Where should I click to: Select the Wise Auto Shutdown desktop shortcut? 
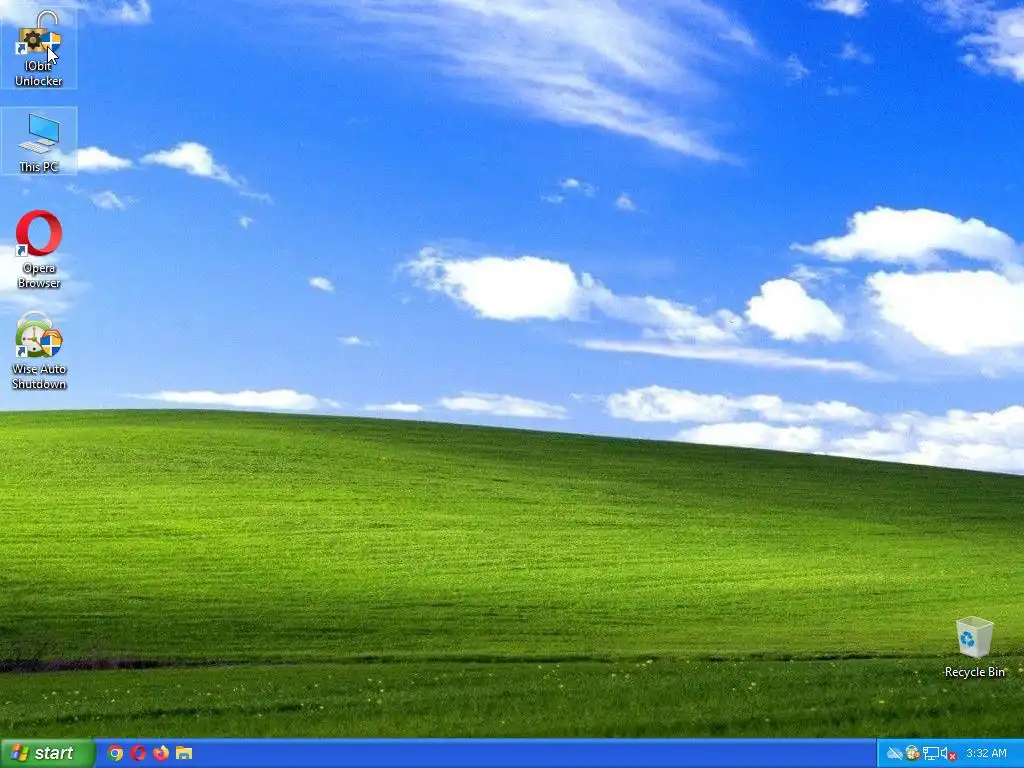pos(39,351)
